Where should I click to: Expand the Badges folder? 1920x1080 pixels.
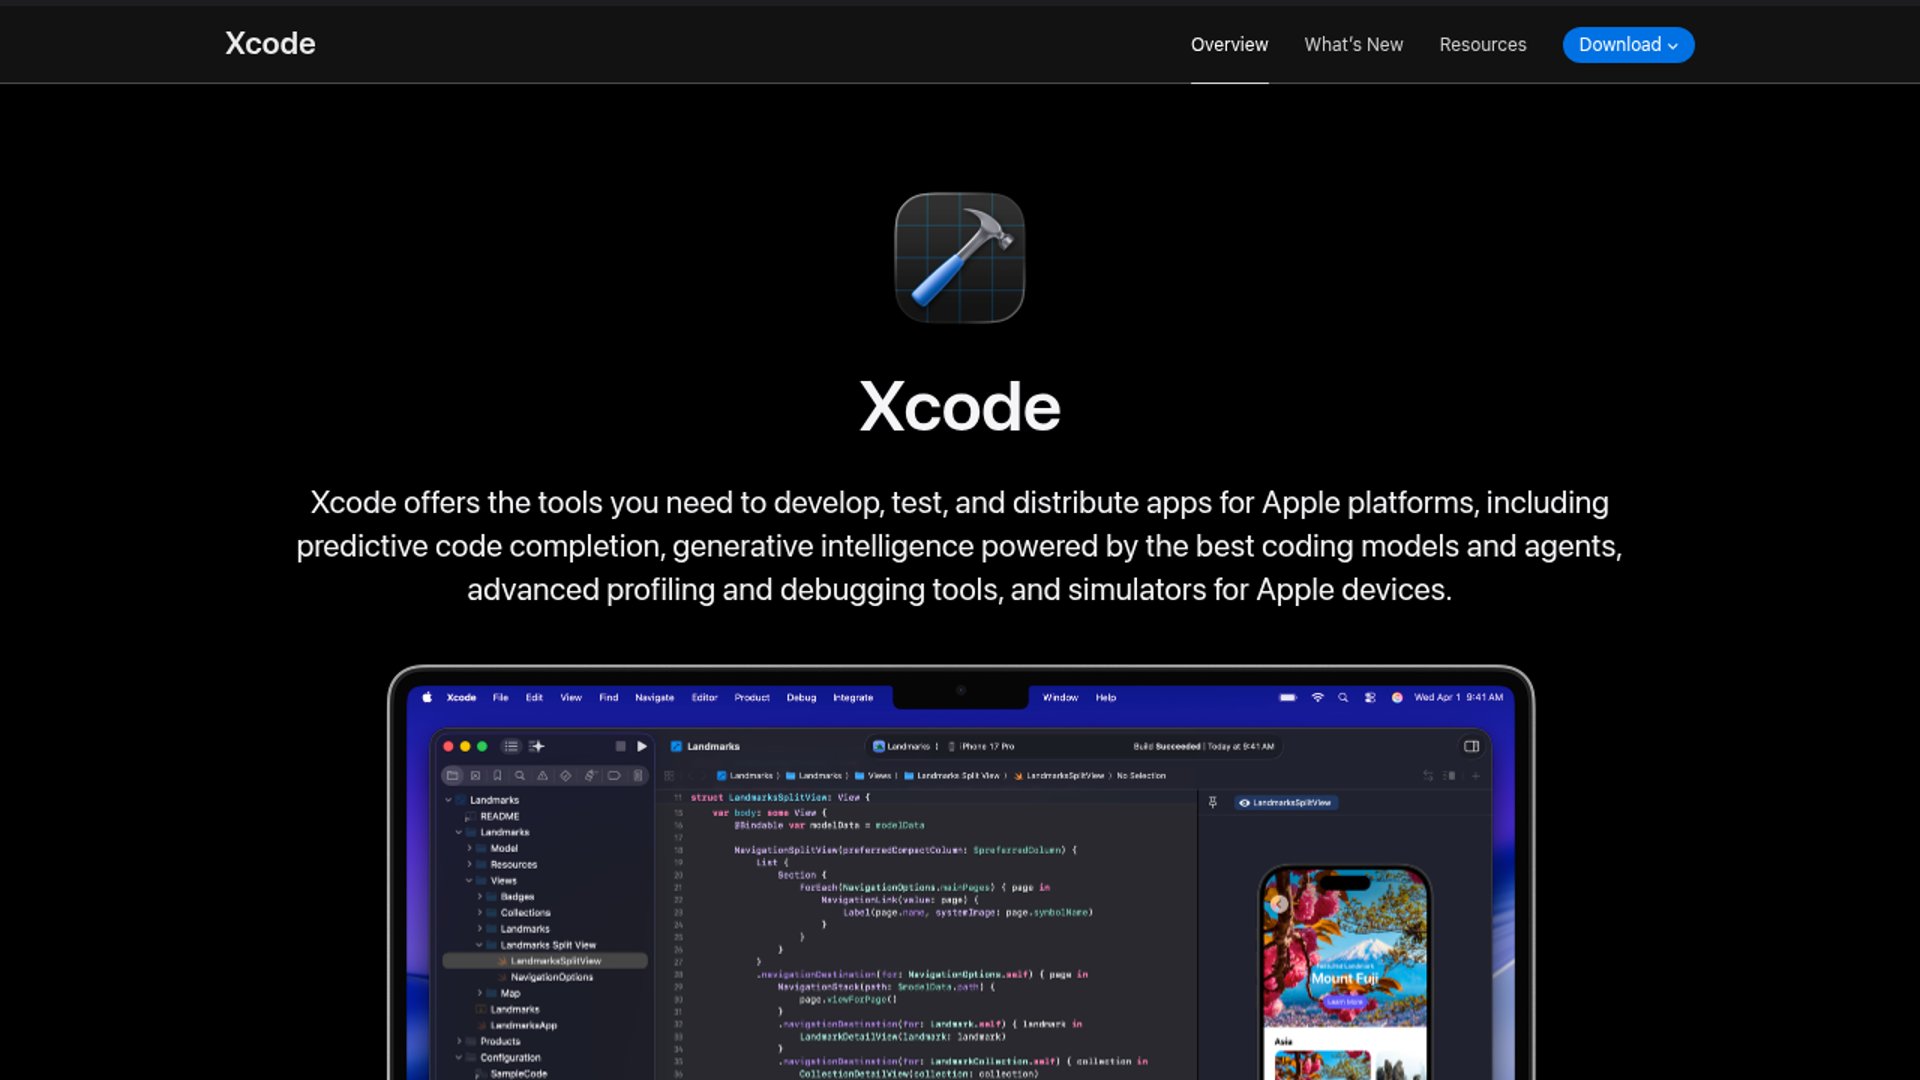(x=479, y=896)
